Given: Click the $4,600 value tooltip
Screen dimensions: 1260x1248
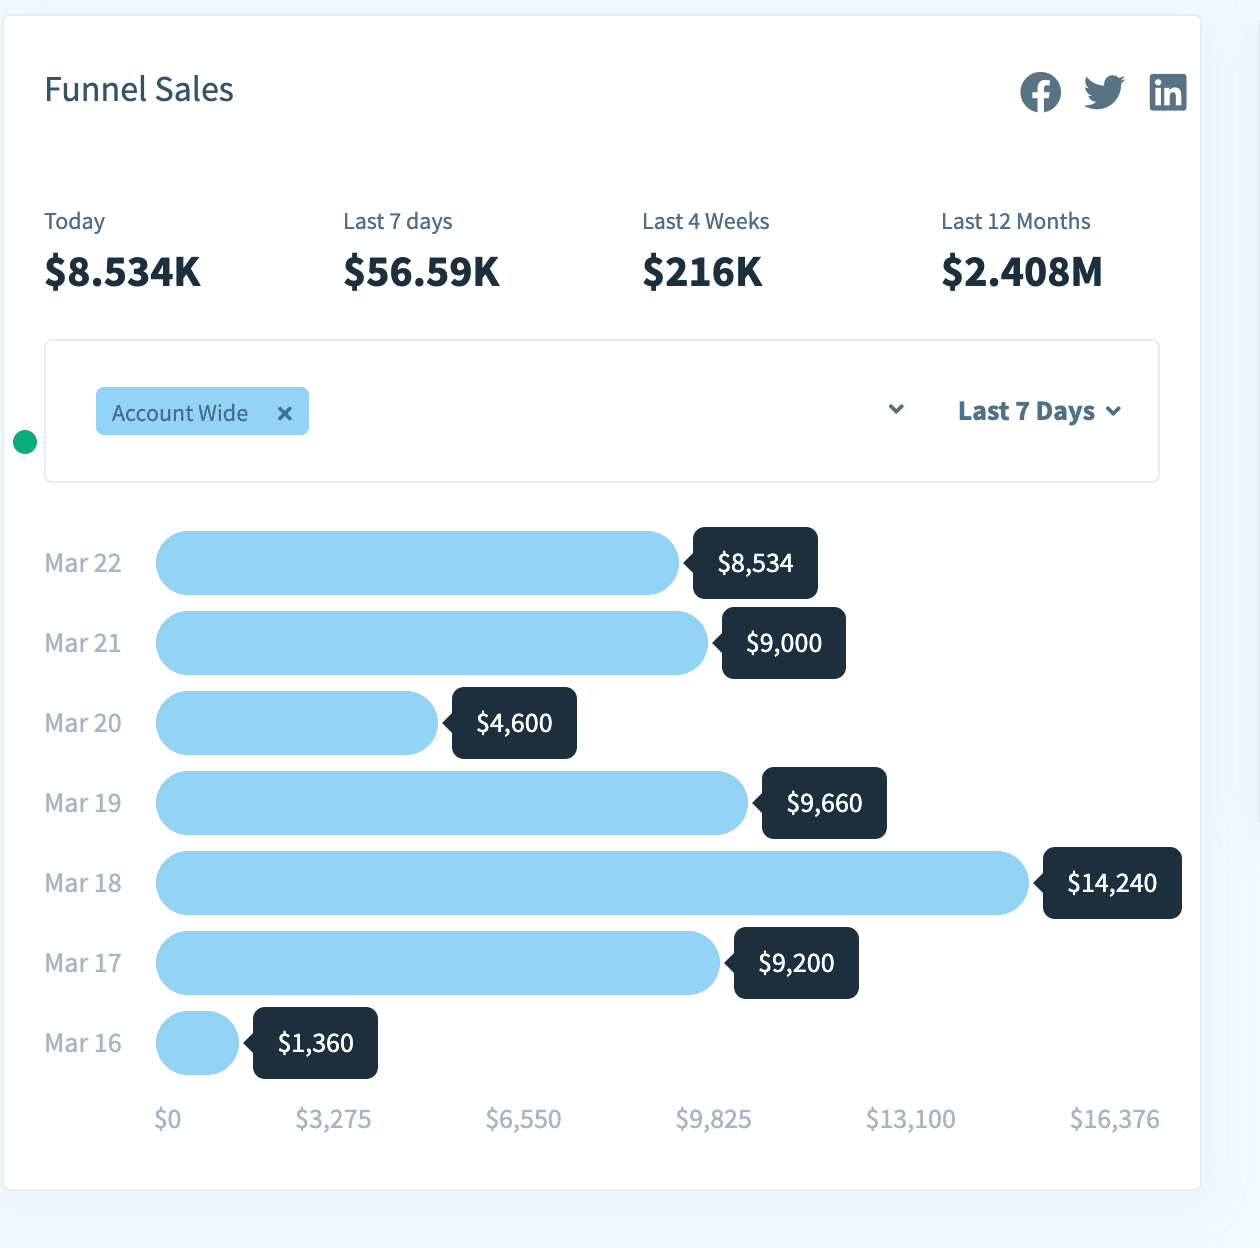Looking at the screenshot, I should click(514, 723).
